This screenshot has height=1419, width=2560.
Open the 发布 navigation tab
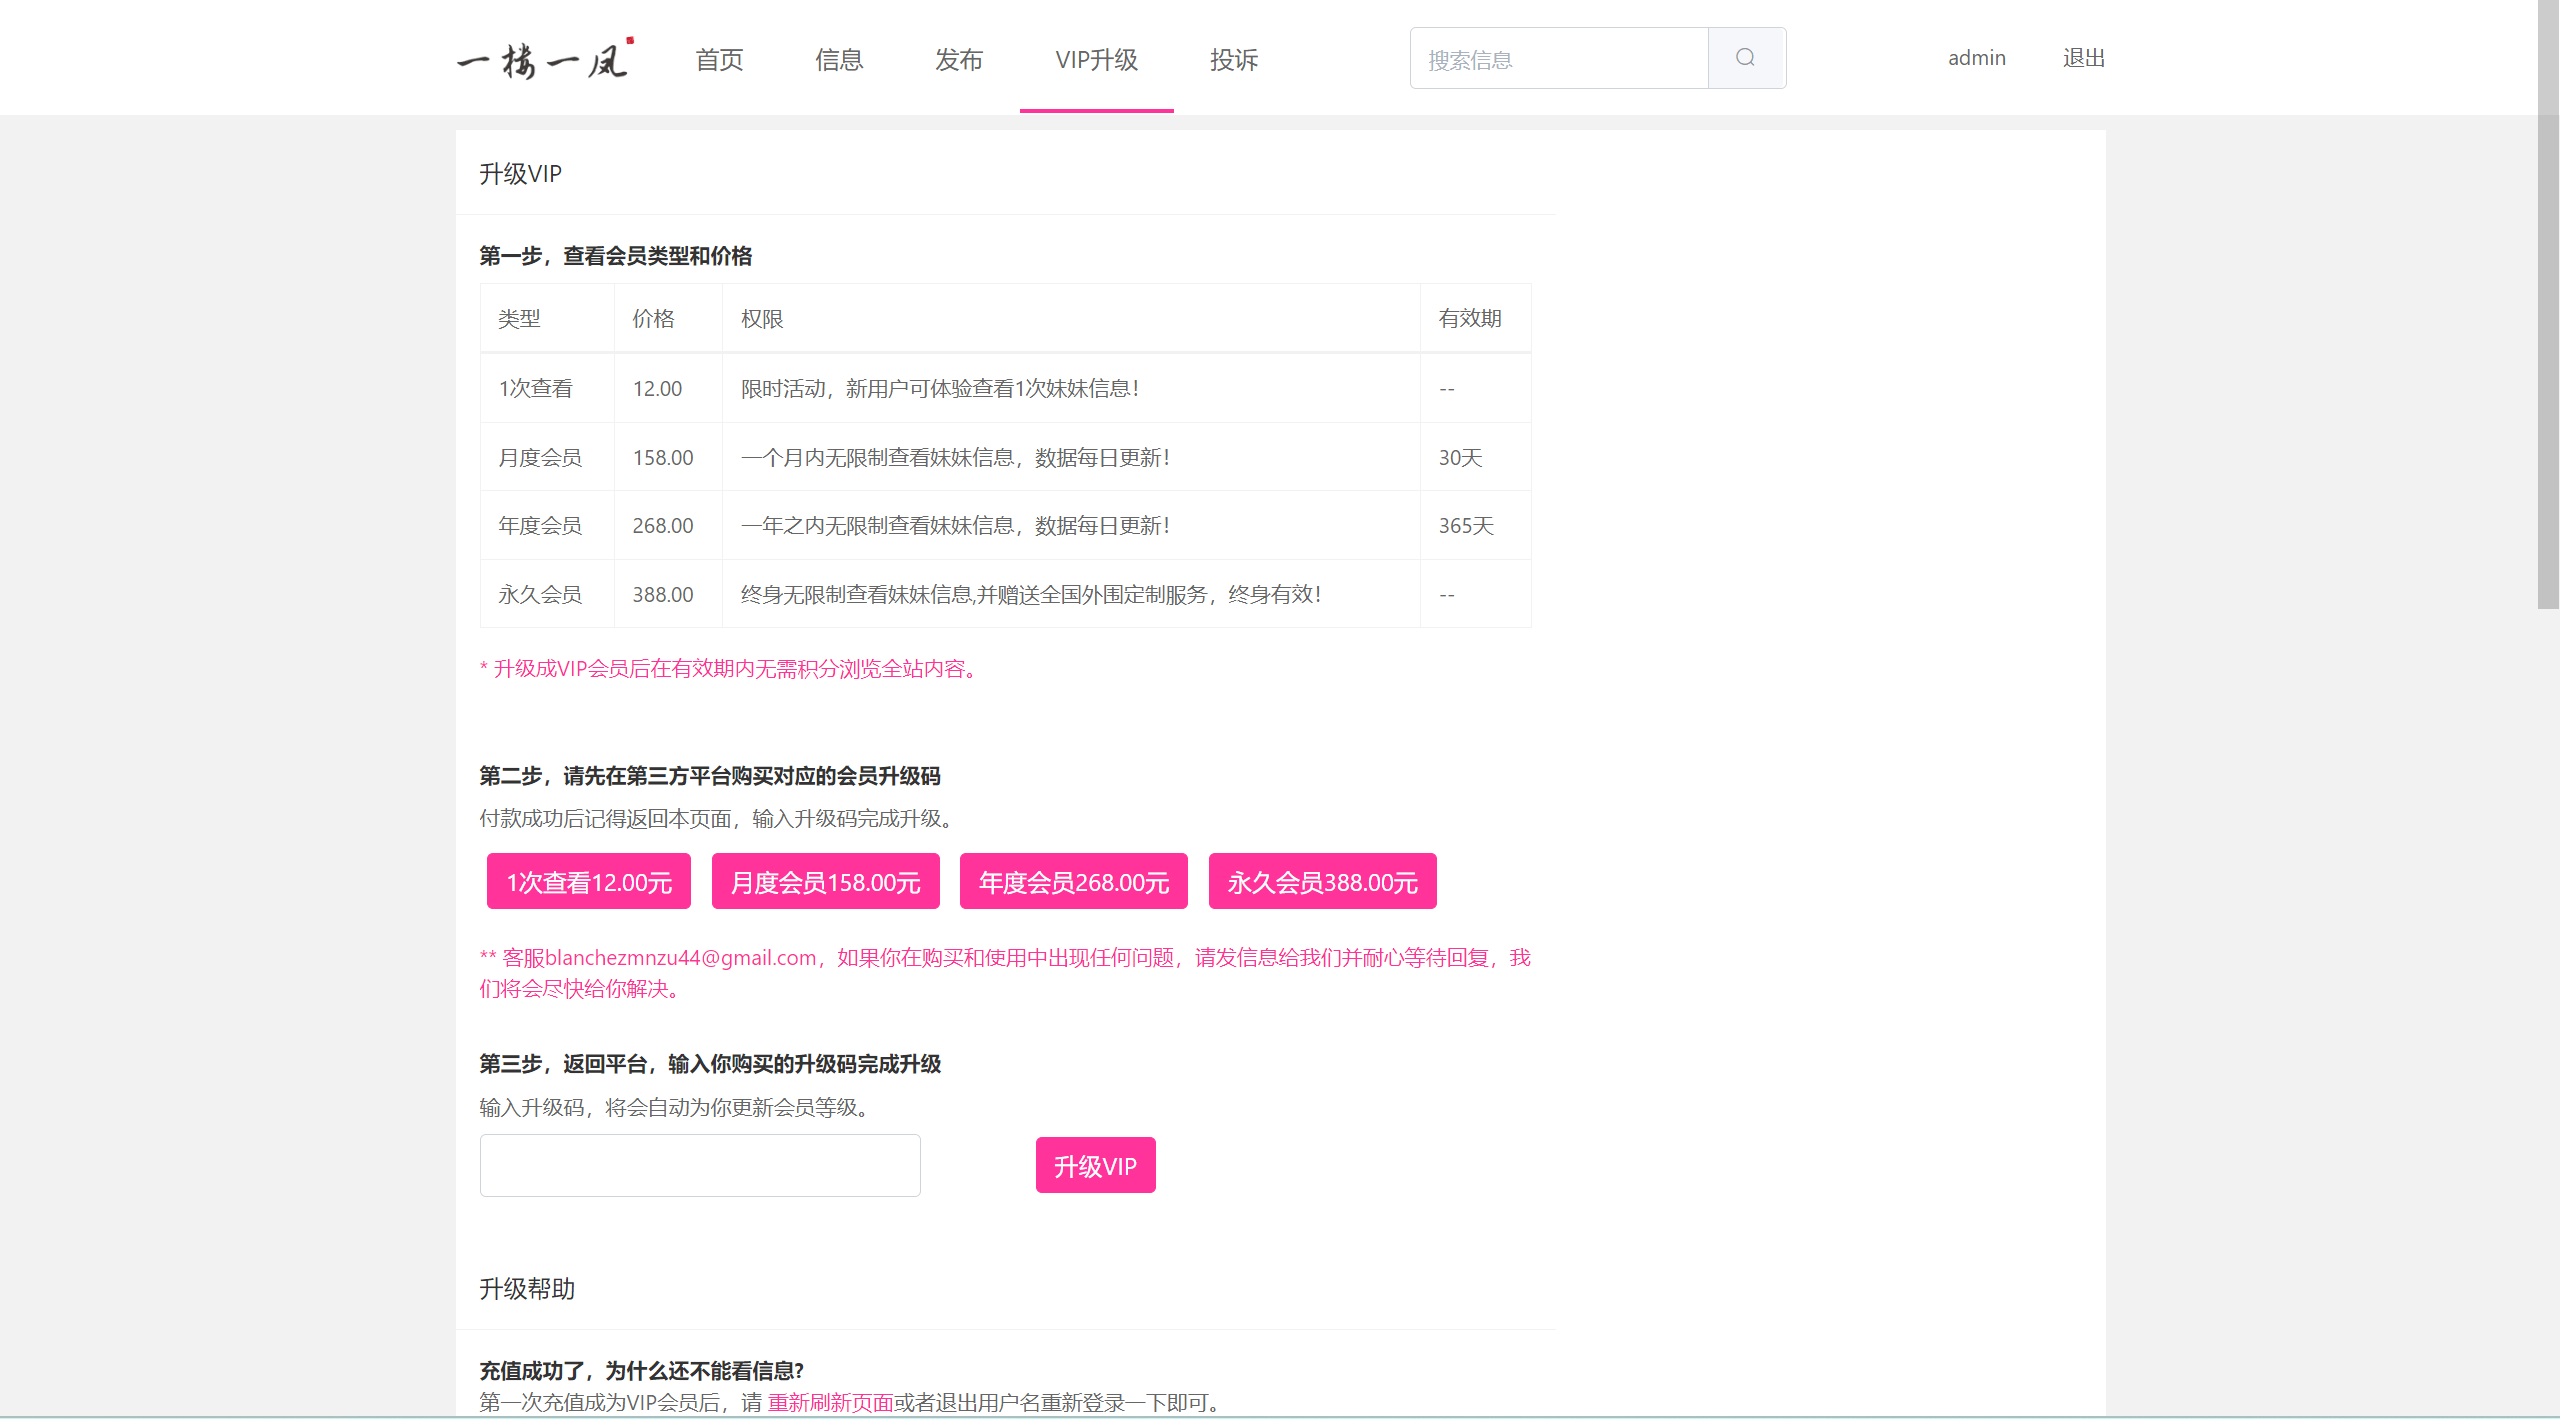coord(959,59)
